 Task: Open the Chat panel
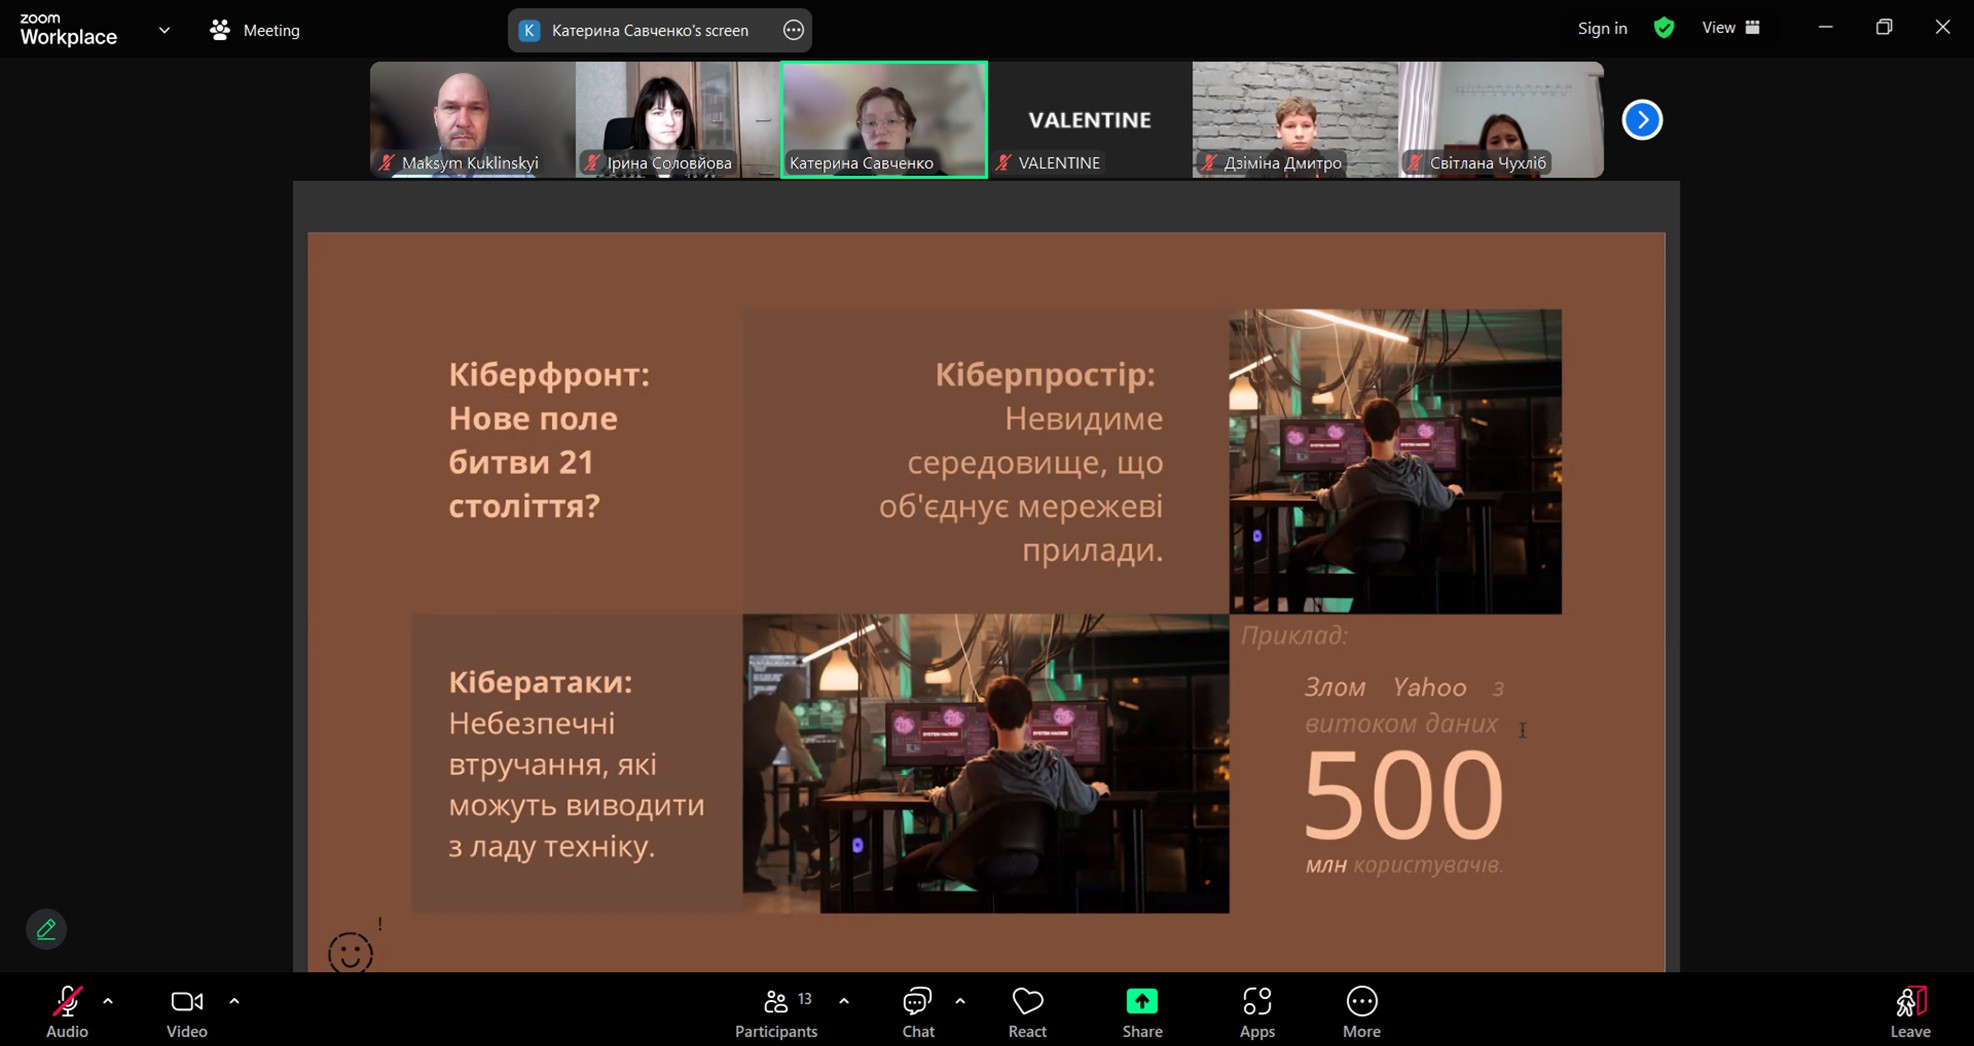918,1012
